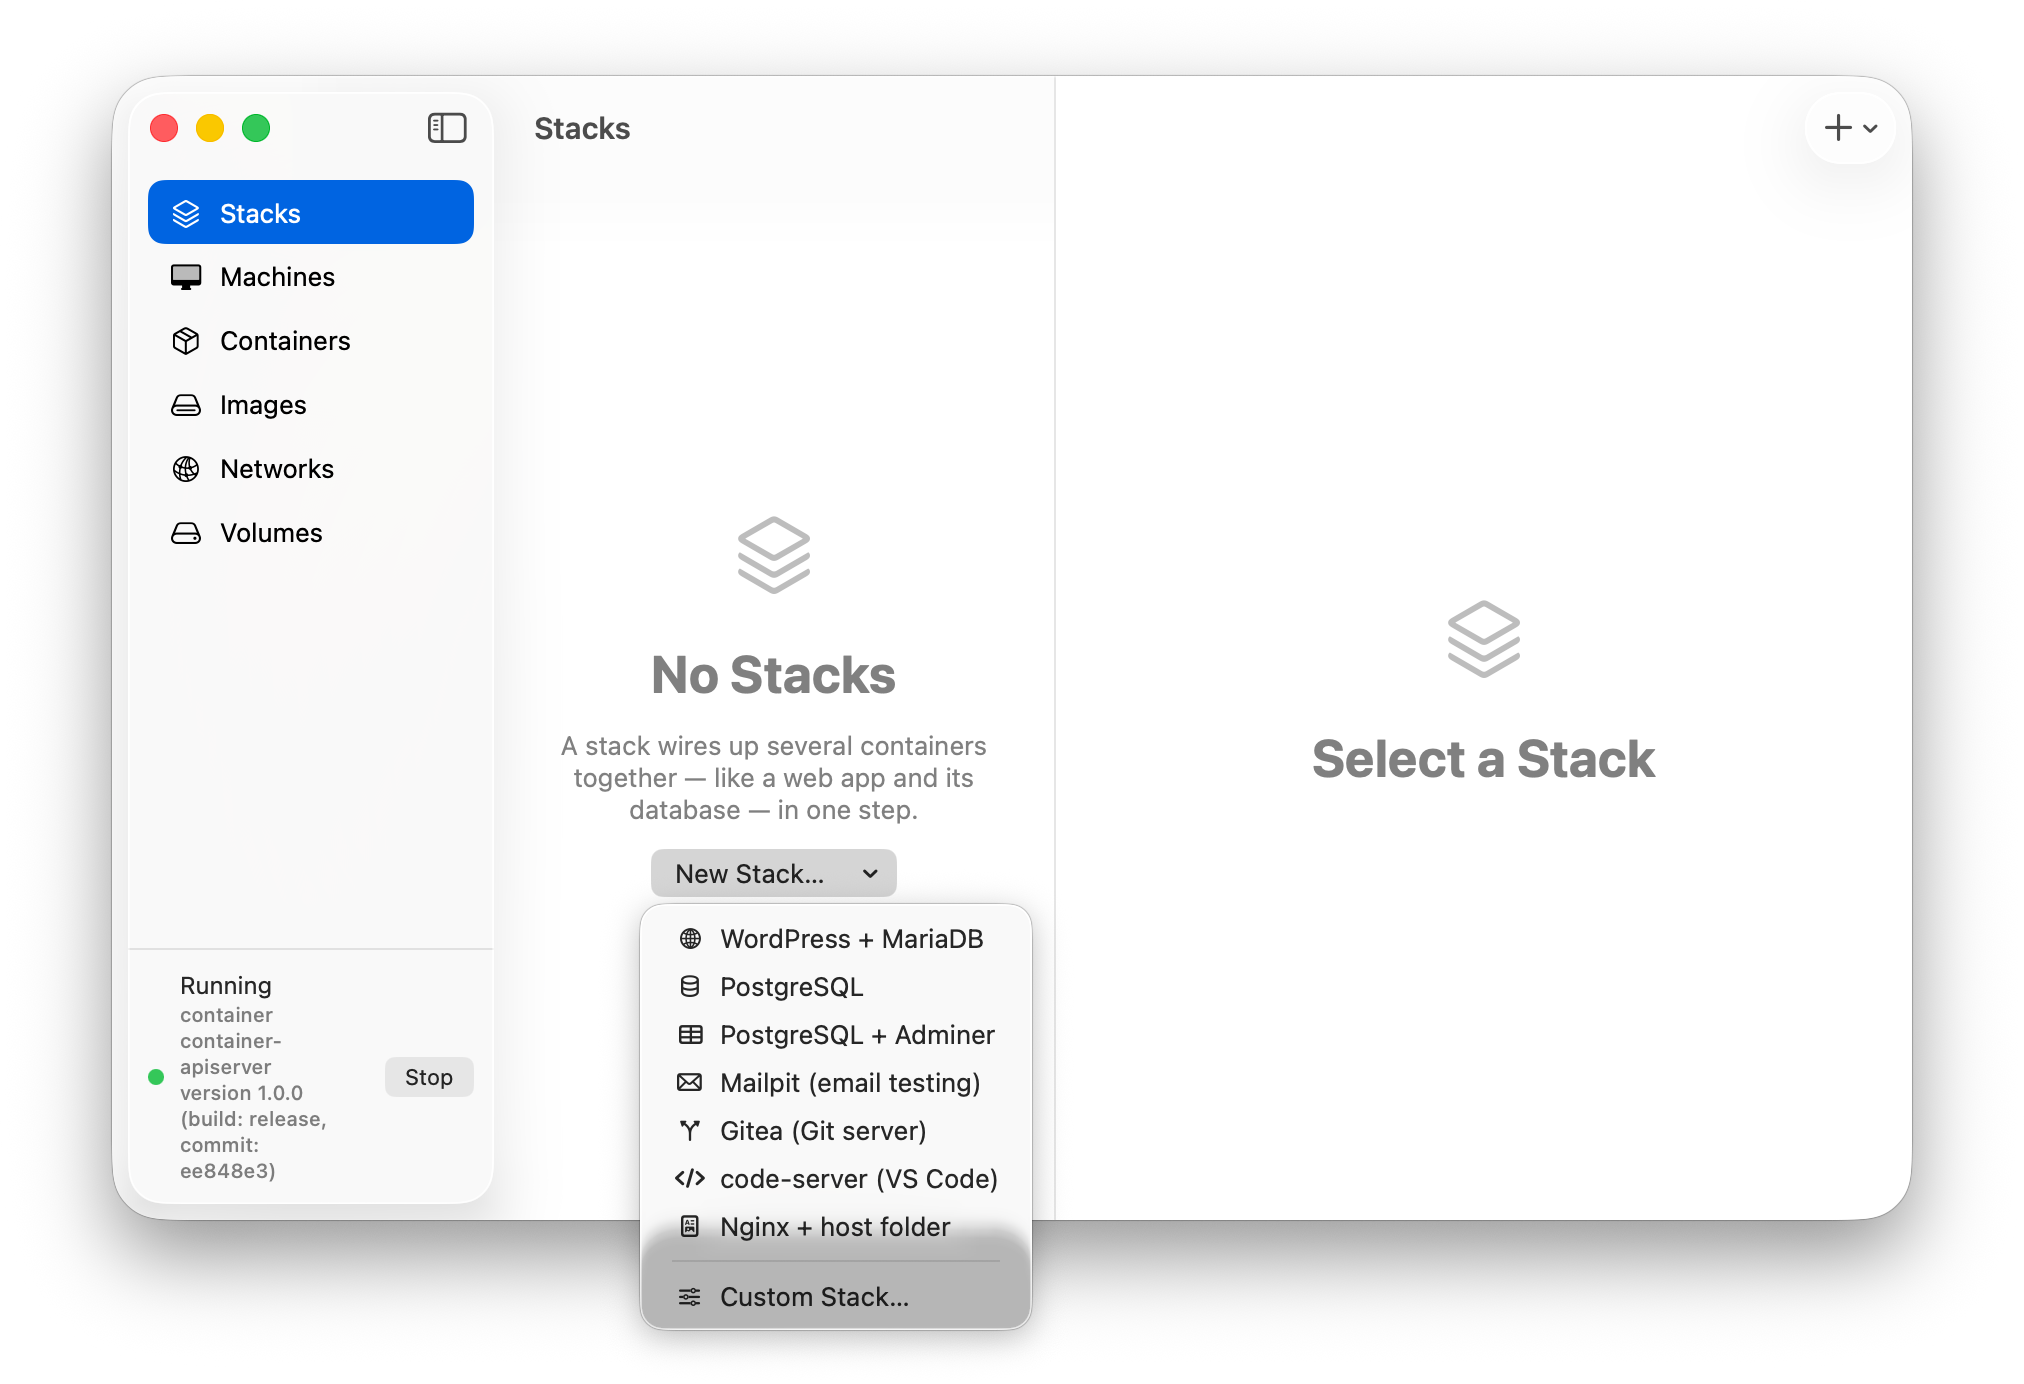Switch to the Images section

pyautogui.click(x=311, y=405)
